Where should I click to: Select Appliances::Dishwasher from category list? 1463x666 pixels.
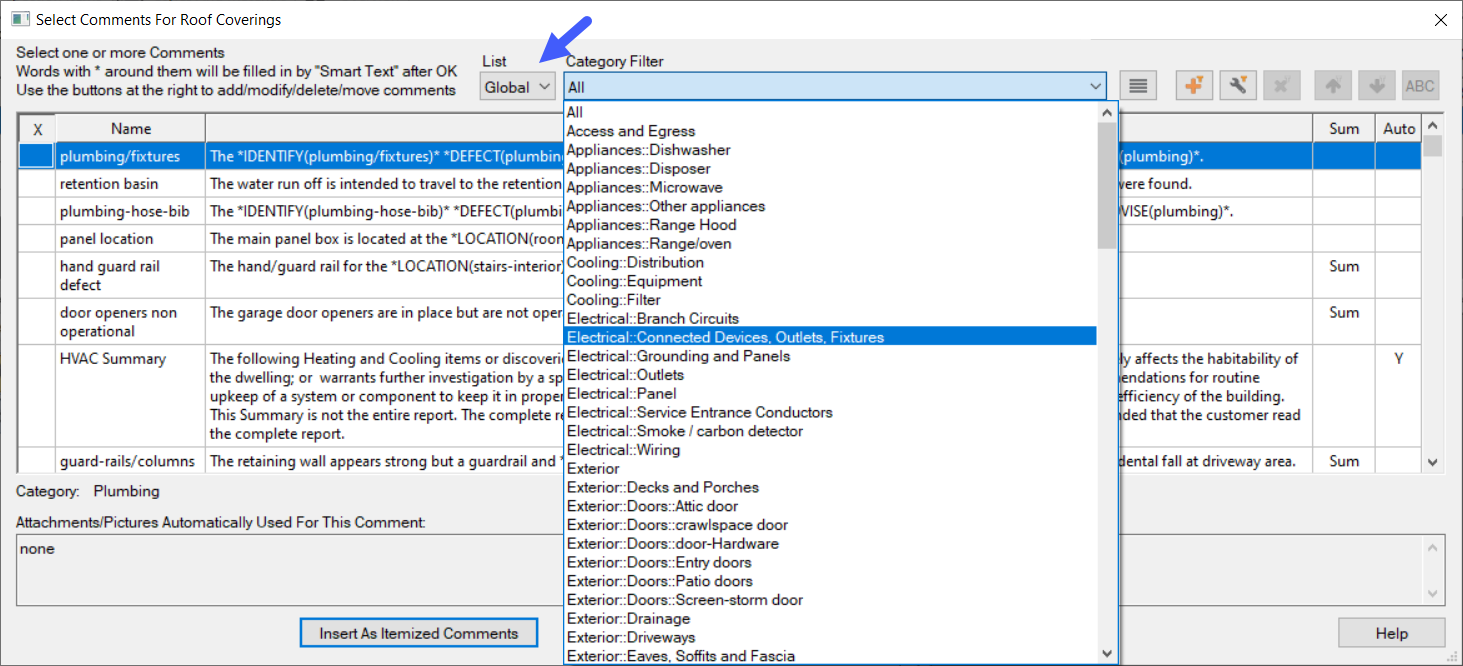point(648,150)
